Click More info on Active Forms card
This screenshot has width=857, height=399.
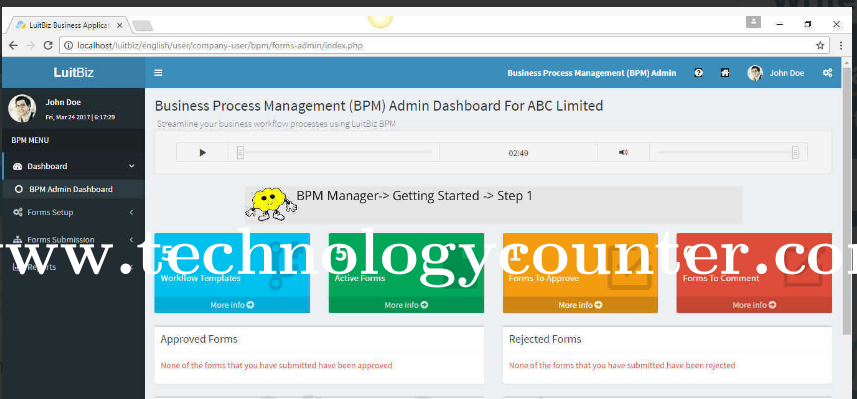click(406, 305)
